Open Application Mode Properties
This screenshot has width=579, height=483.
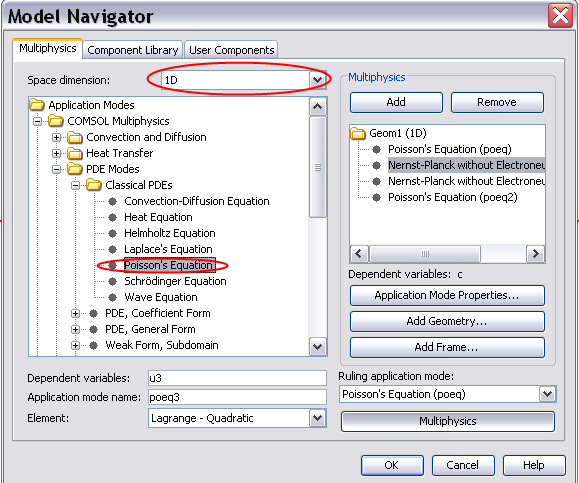pos(447,295)
